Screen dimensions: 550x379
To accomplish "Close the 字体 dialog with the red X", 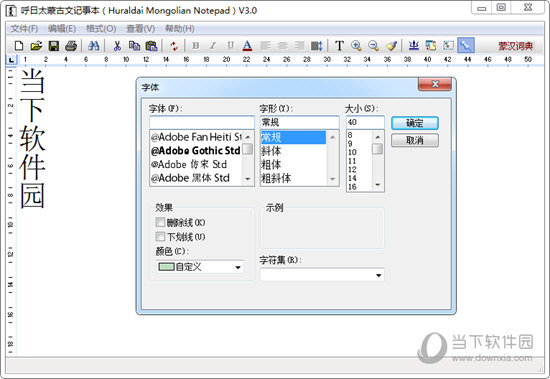I will pyautogui.click(x=435, y=84).
